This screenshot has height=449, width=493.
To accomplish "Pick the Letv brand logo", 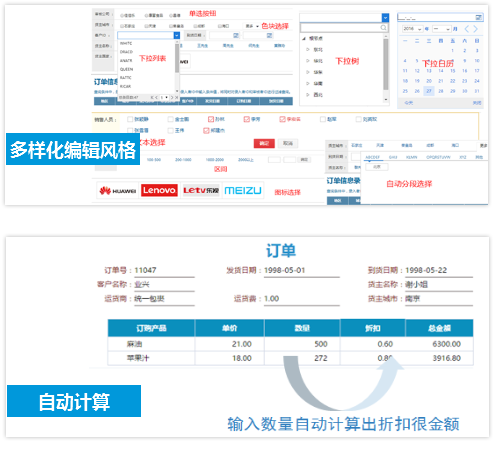I will tap(201, 190).
